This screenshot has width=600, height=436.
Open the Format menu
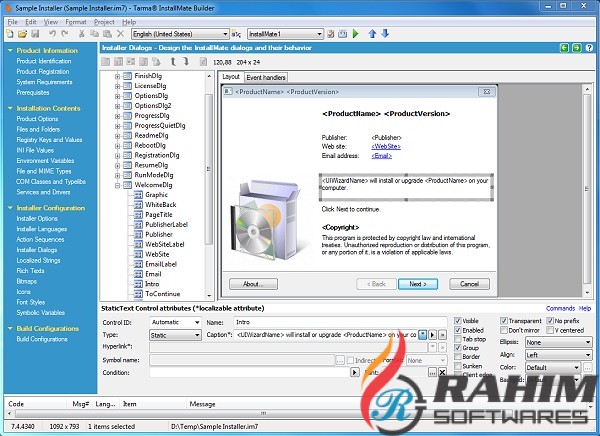point(76,22)
